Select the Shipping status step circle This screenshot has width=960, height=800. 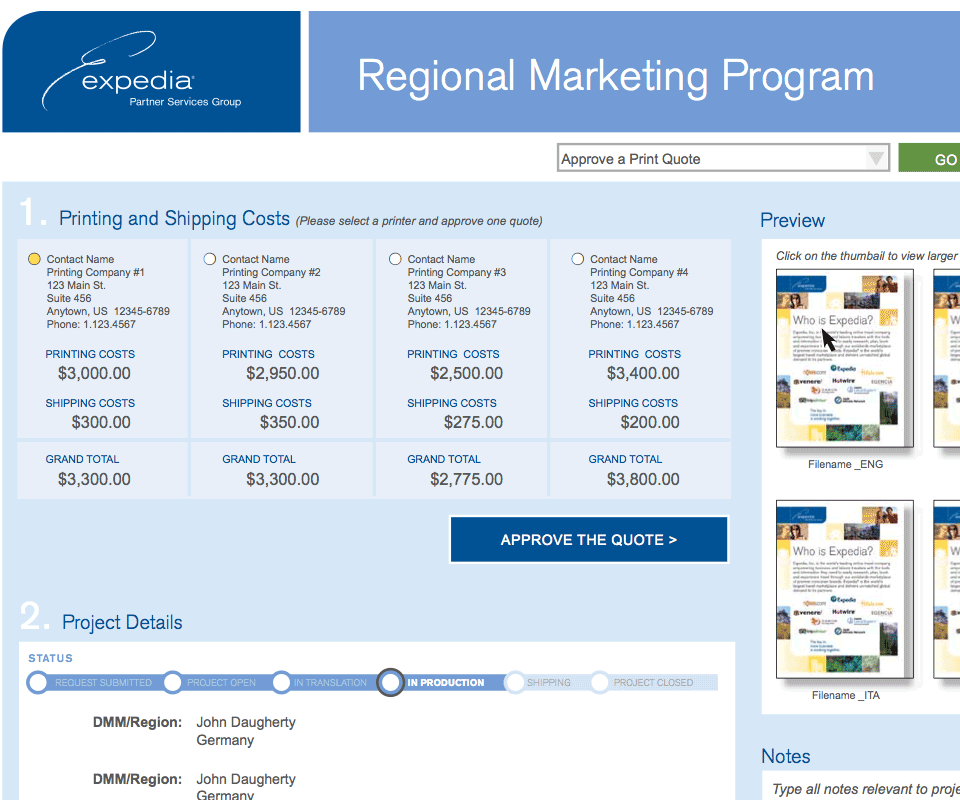[x=514, y=683]
